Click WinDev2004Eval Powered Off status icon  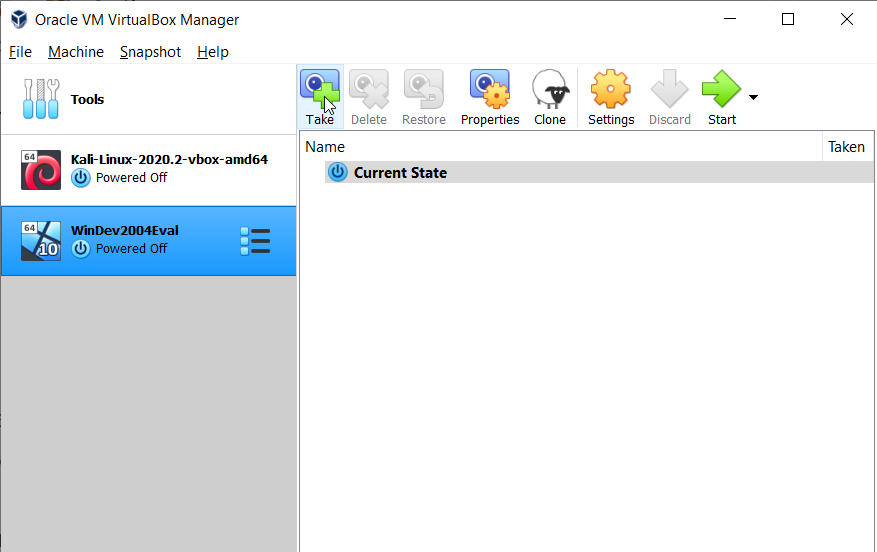pyautogui.click(x=81, y=249)
